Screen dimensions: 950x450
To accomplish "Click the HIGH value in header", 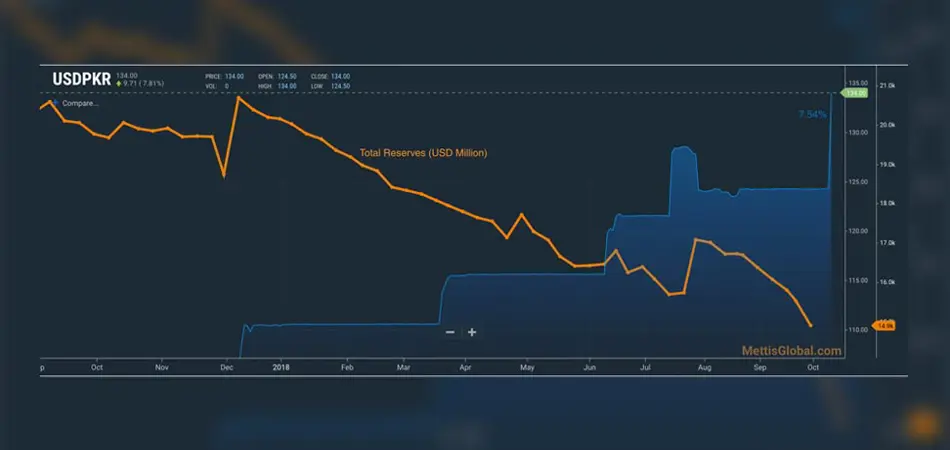I will [287, 86].
